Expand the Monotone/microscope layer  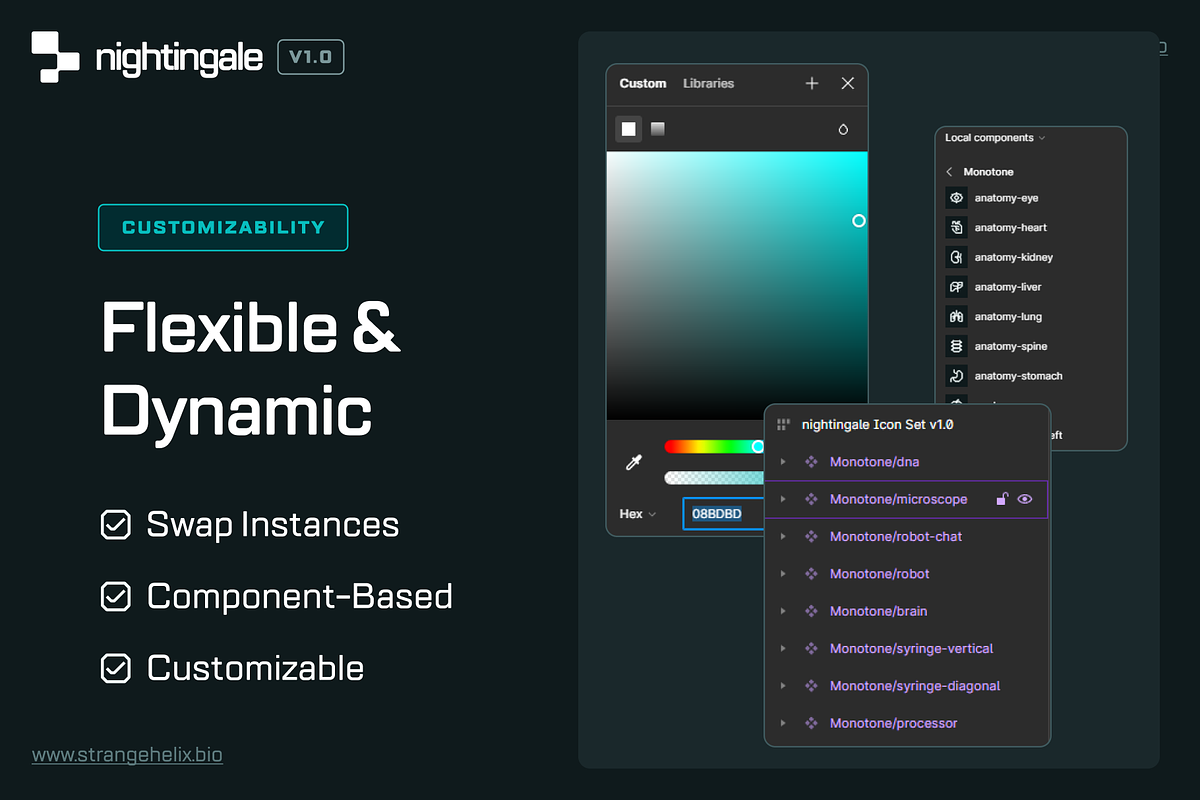click(783, 499)
